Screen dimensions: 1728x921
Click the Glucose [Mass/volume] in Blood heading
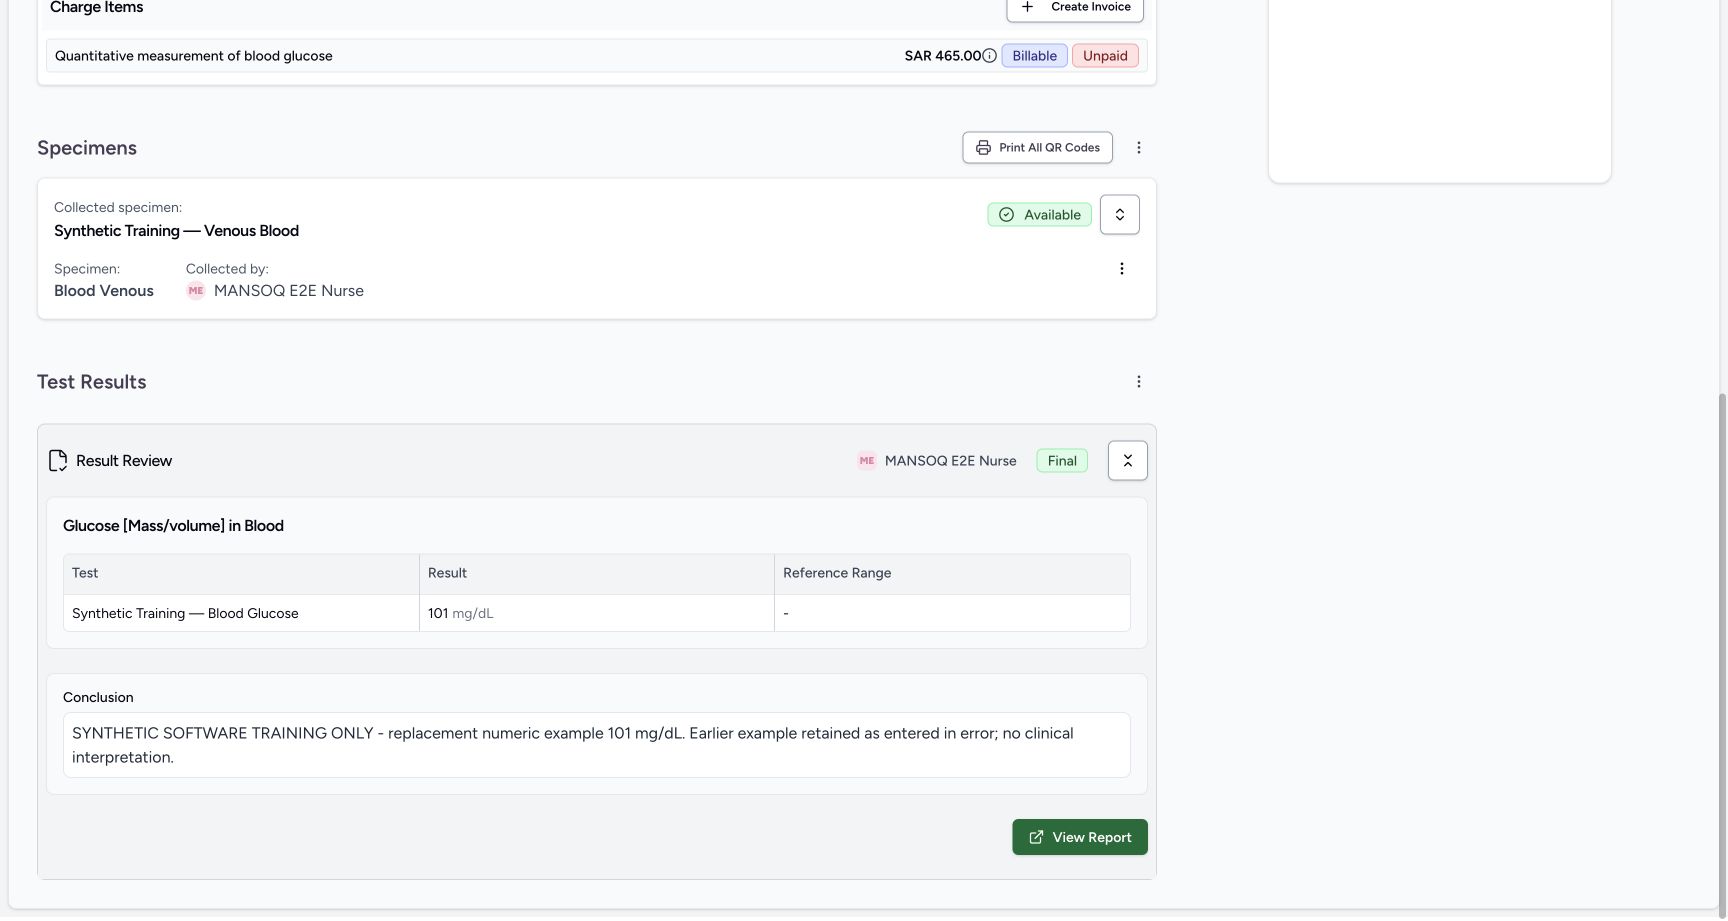tap(173, 526)
